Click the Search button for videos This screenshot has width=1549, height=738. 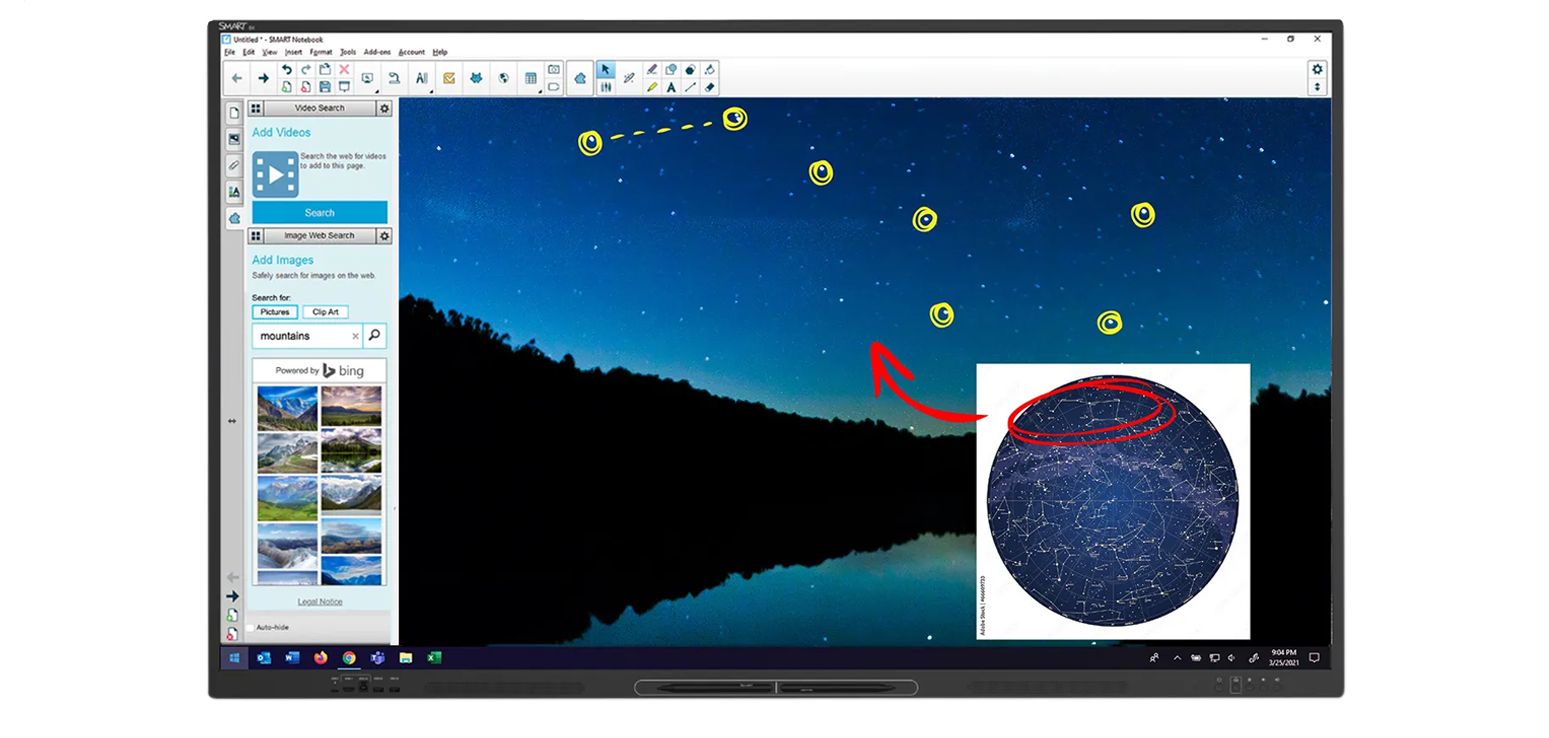click(319, 212)
